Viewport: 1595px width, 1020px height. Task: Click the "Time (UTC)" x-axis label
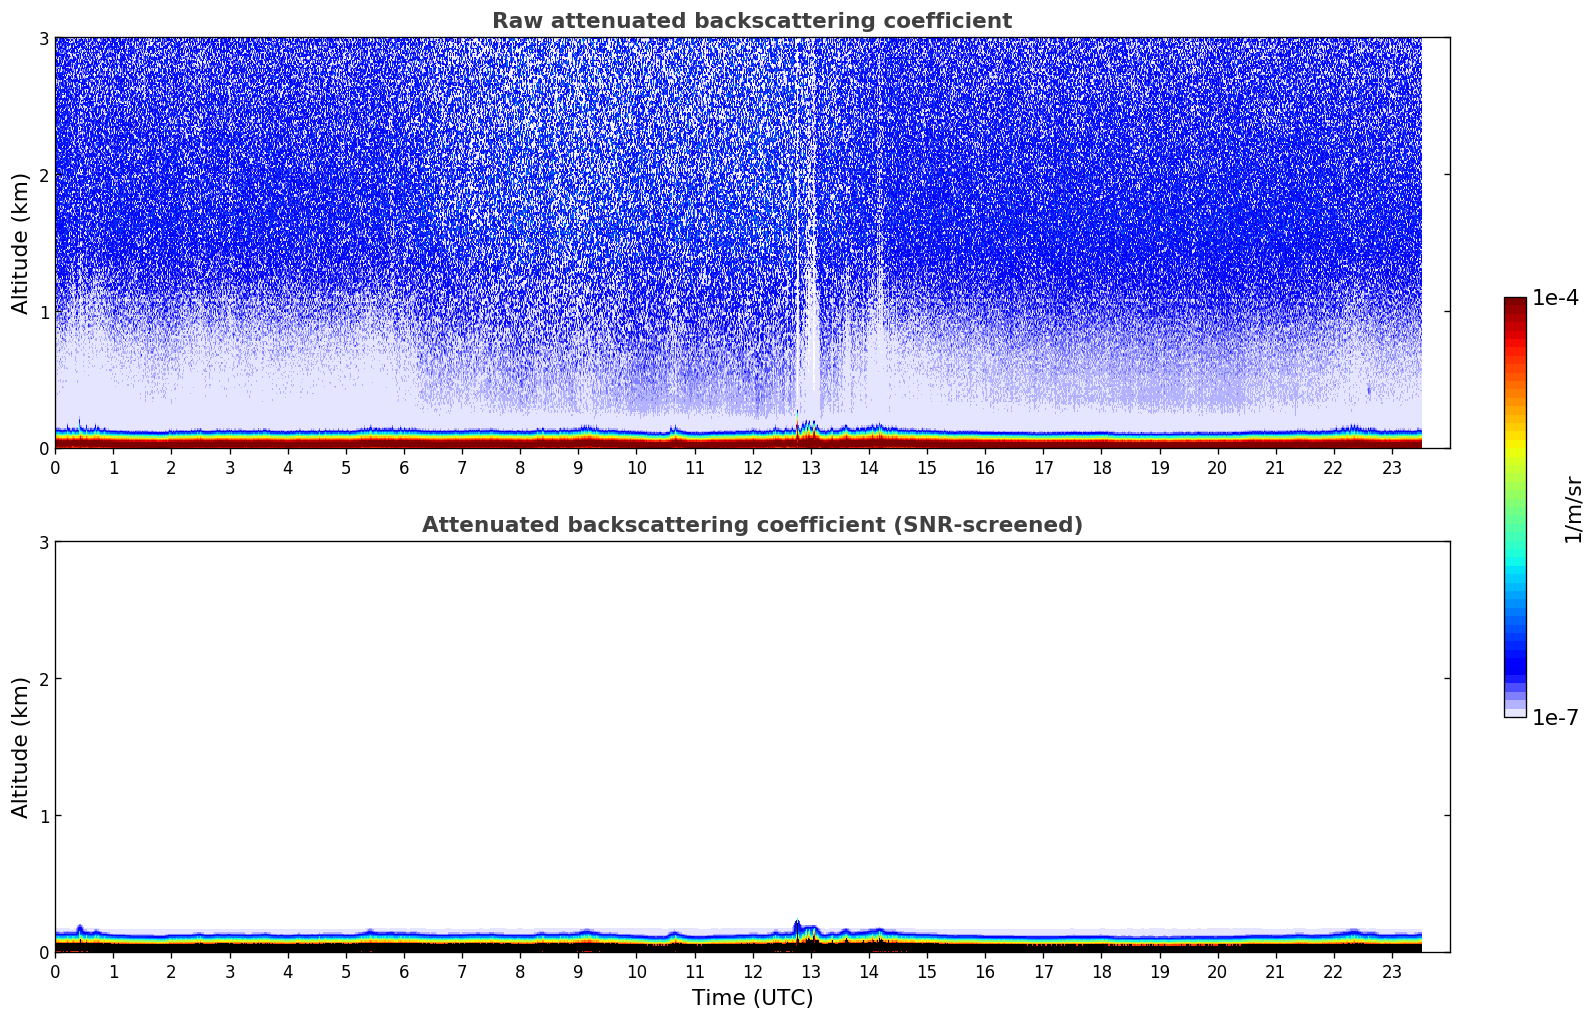pyautogui.click(x=752, y=997)
